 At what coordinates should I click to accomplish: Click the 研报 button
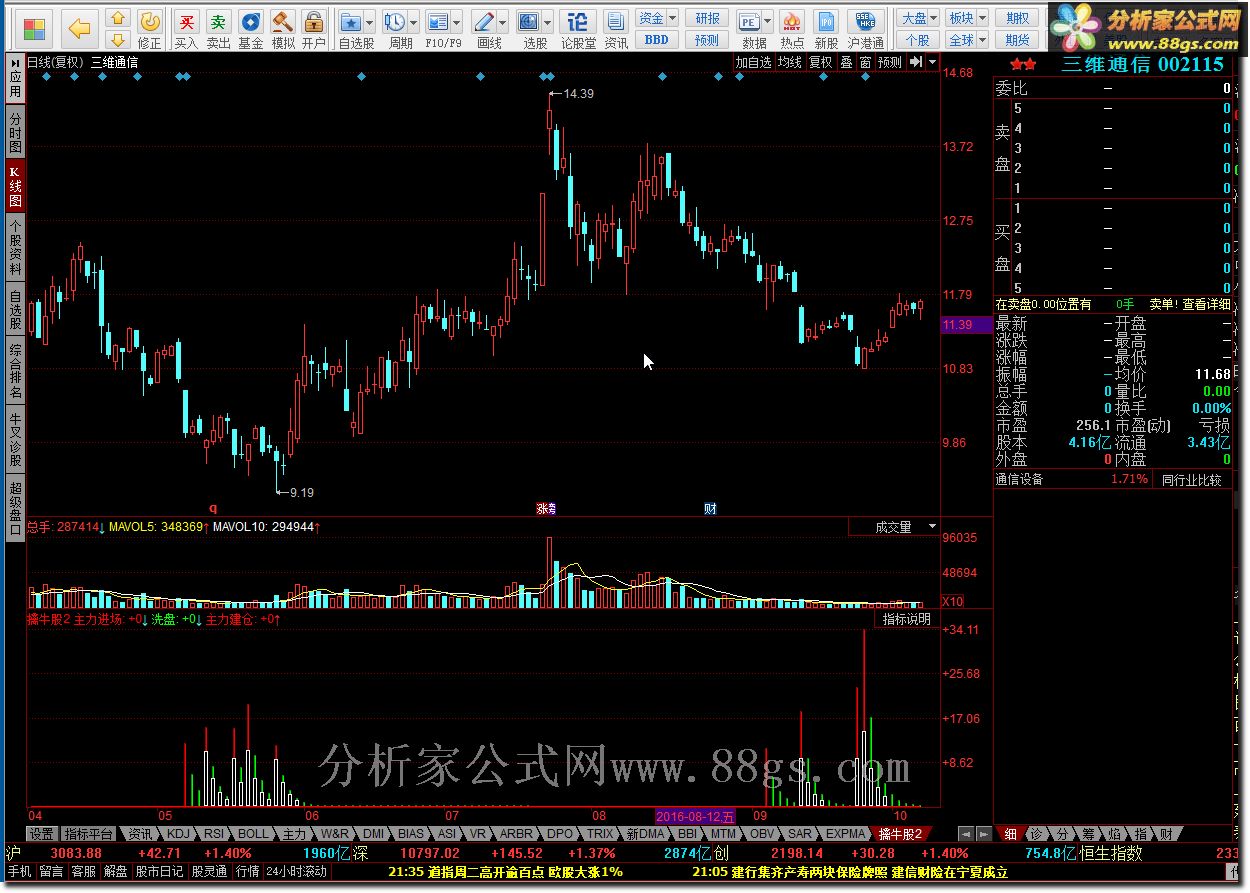[x=707, y=18]
